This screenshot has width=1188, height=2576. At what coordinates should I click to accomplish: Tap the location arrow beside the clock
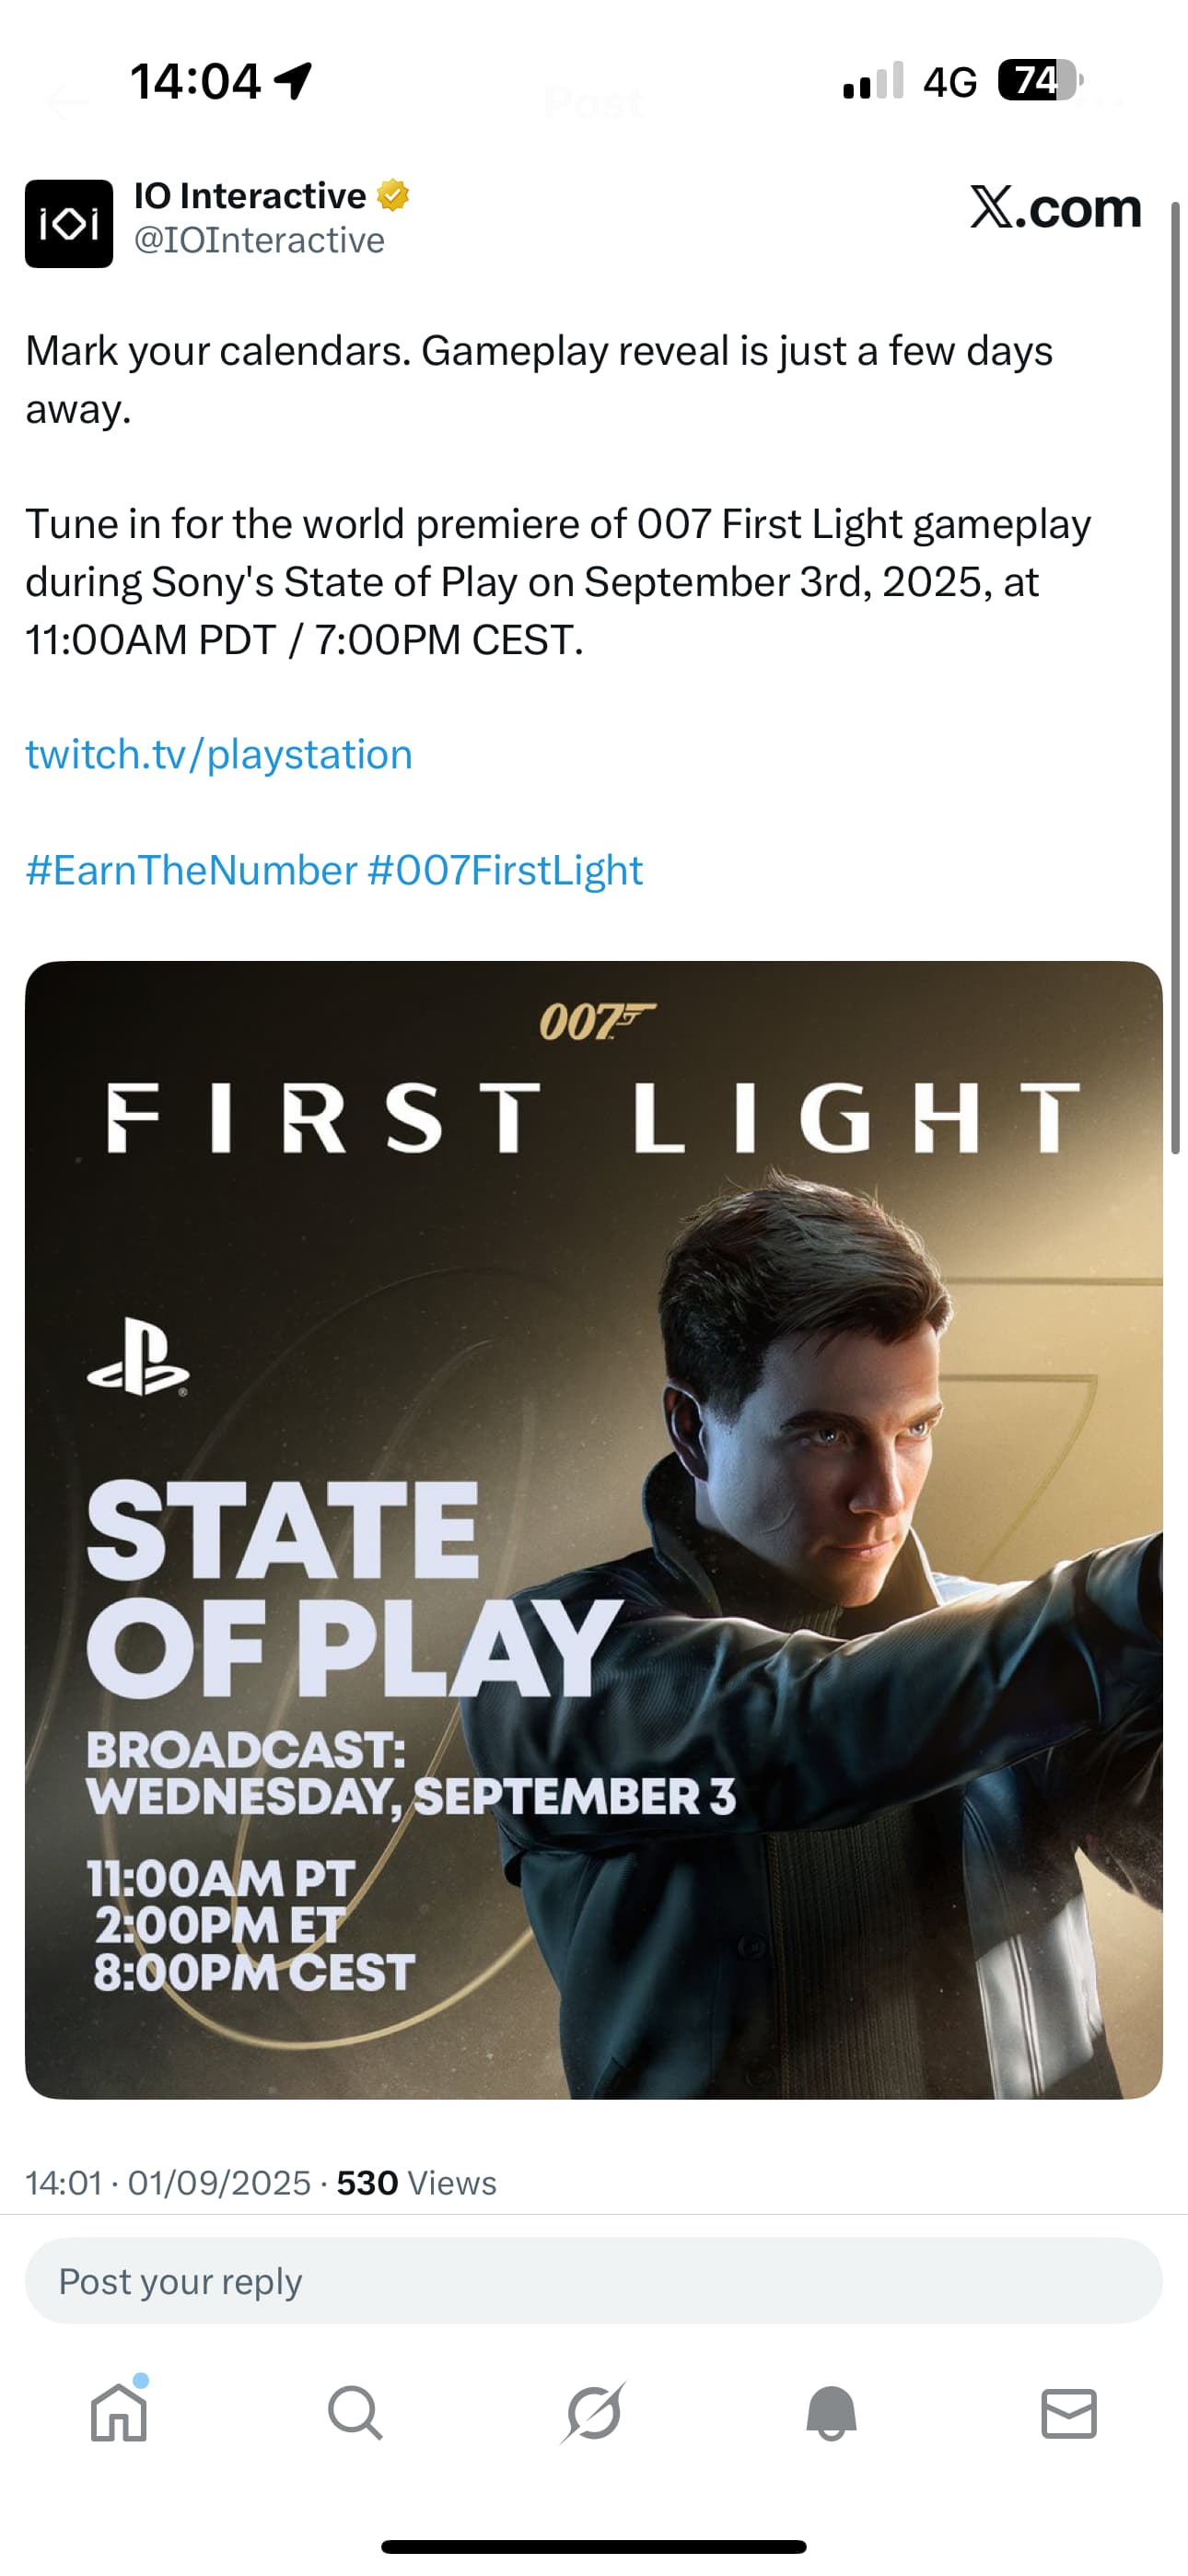pyautogui.click(x=293, y=81)
